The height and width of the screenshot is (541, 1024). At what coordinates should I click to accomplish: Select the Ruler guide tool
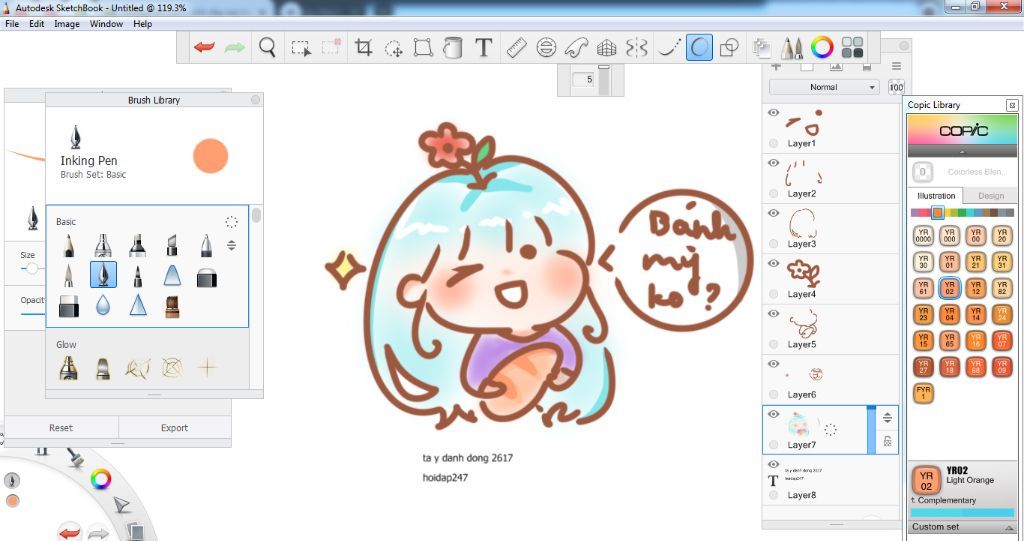[x=517, y=47]
